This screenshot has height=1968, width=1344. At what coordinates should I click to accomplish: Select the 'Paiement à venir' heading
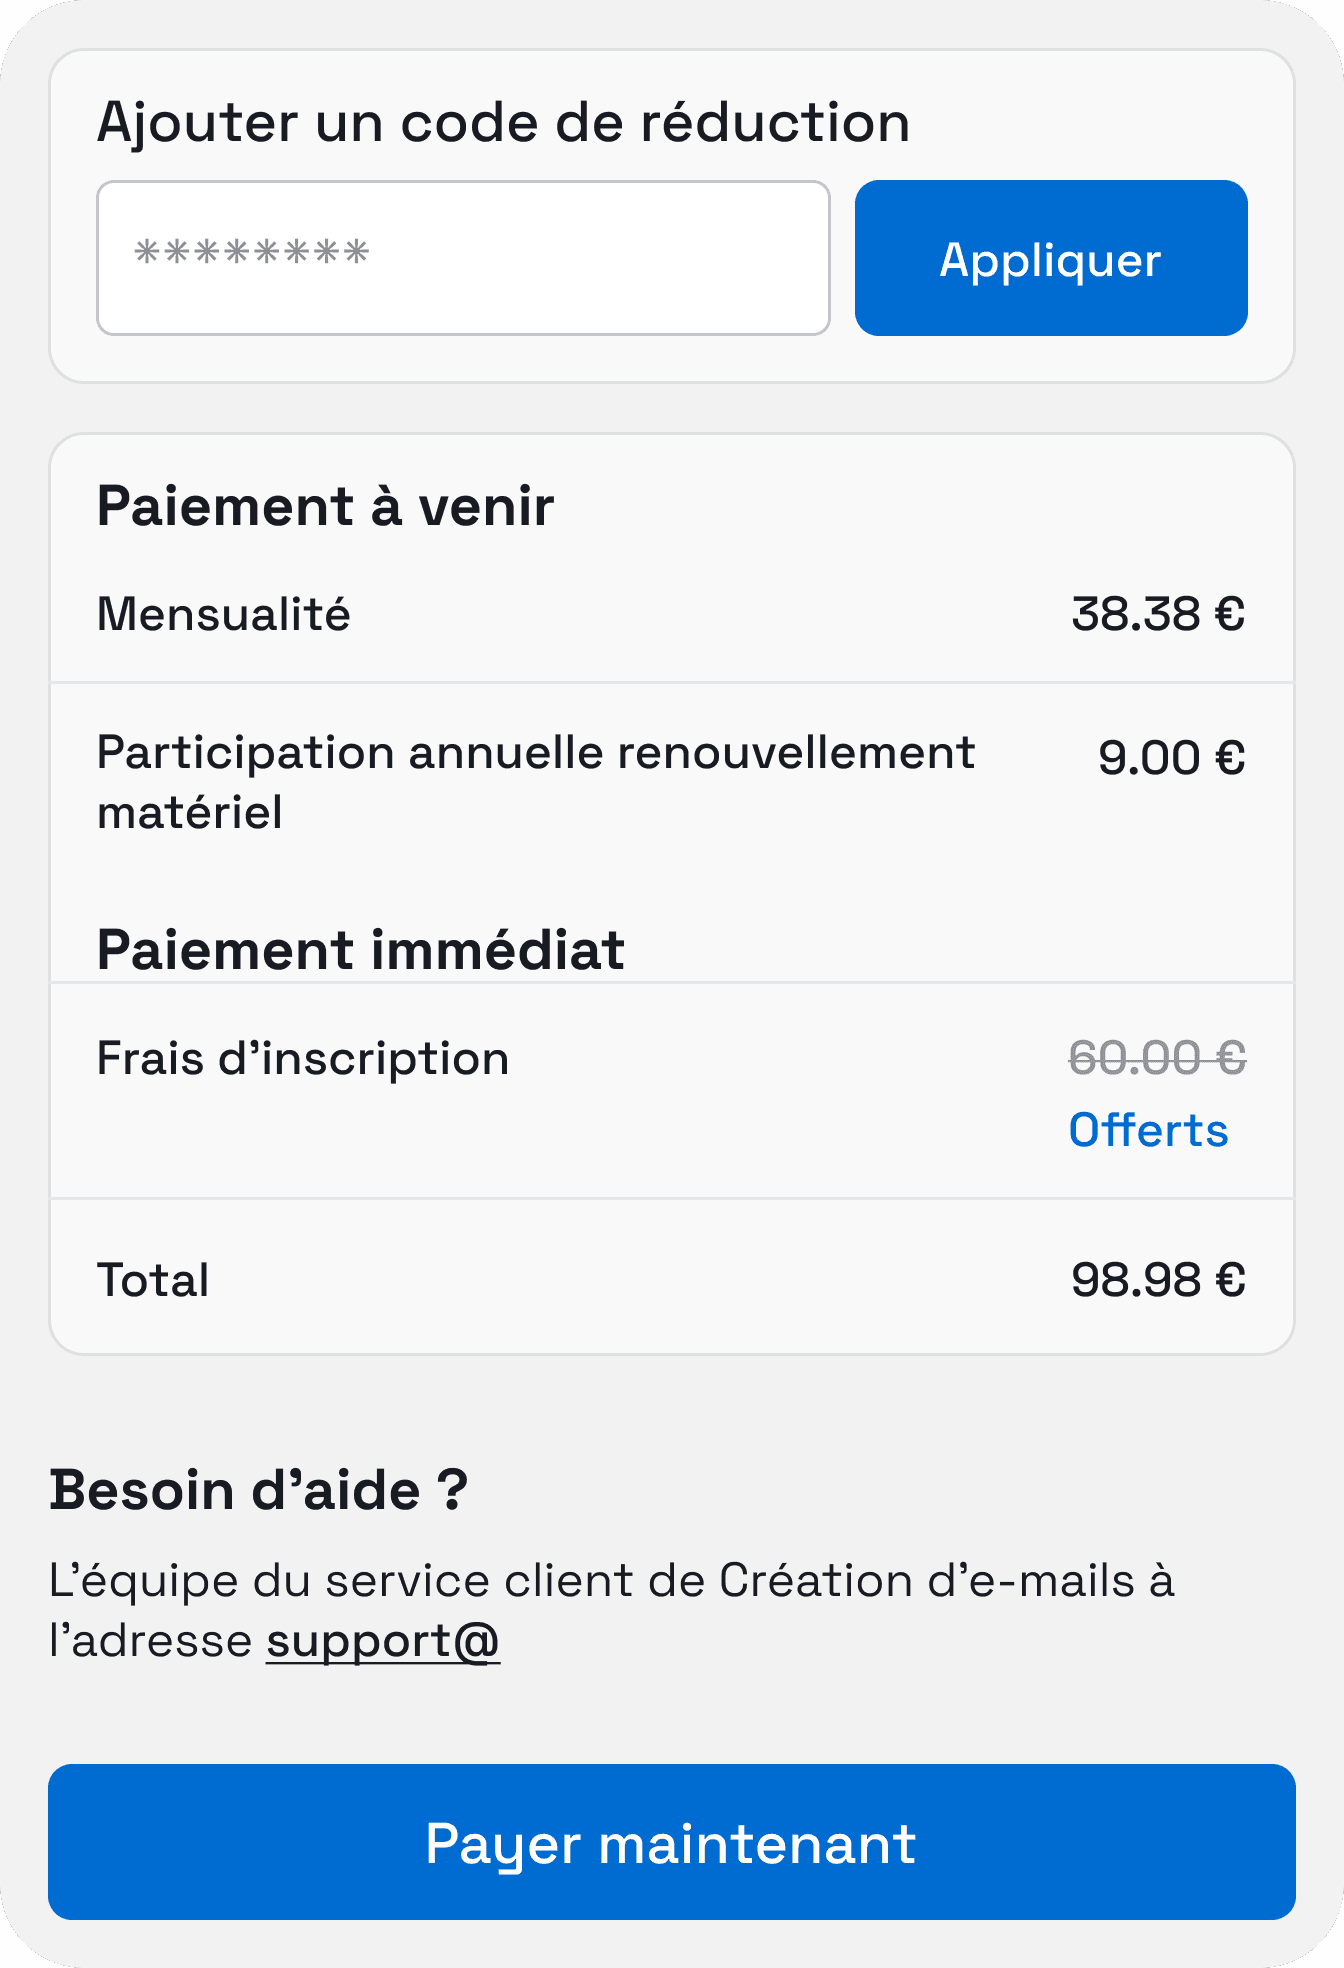click(325, 506)
